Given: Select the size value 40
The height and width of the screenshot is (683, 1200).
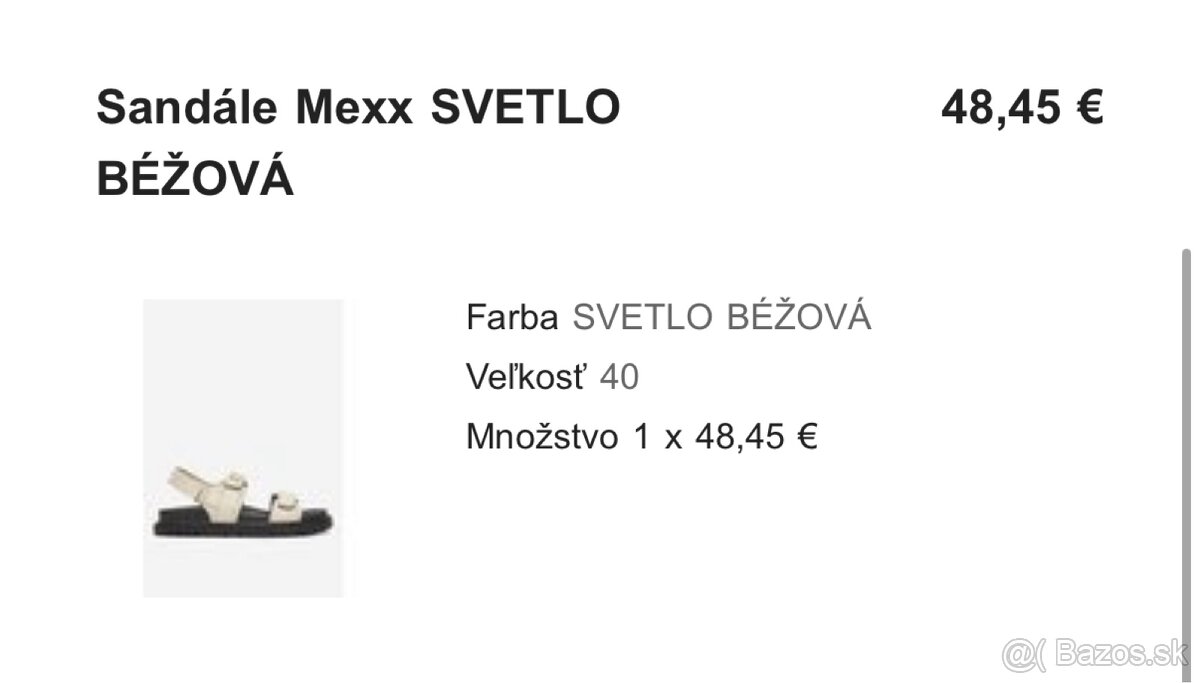Looking at the screenshot, I should pos(619,377).
